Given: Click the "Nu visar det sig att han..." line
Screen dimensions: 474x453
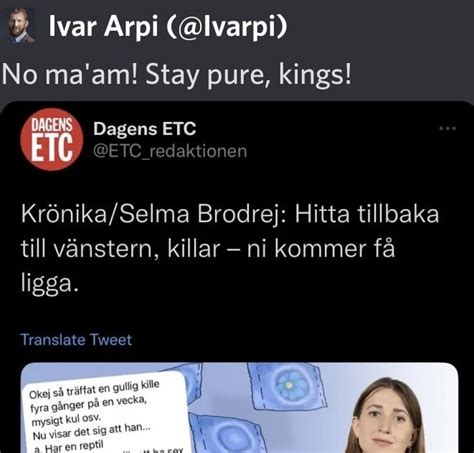Looking at the screenshot, I should (91, 431).
